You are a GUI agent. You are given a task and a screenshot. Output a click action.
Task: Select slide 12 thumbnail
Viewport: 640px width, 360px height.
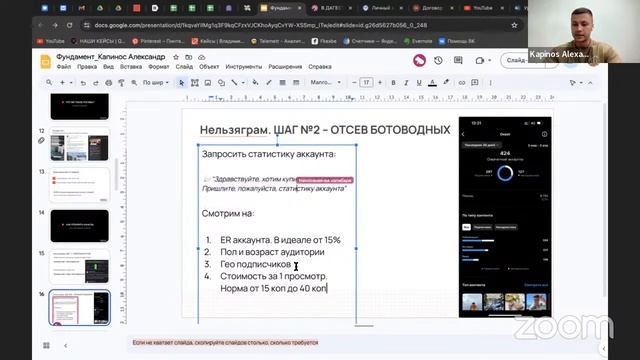coord(80,144)
